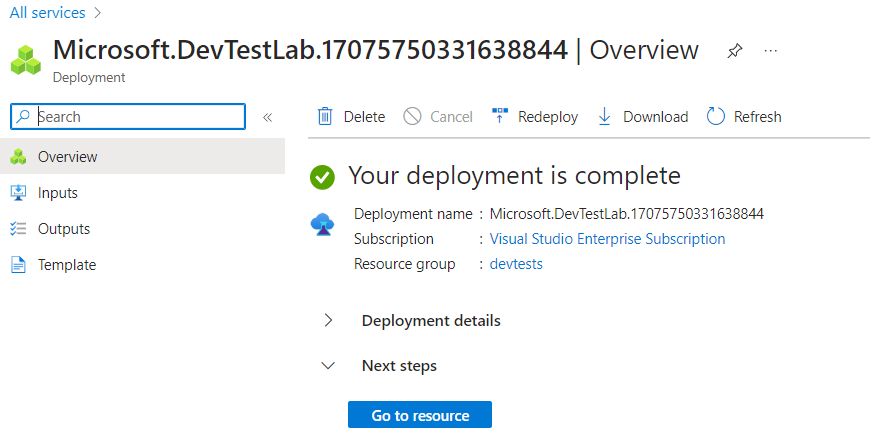Open the more options ellipsis menu
Screen dimensions: 870x440
click(771, 51)
